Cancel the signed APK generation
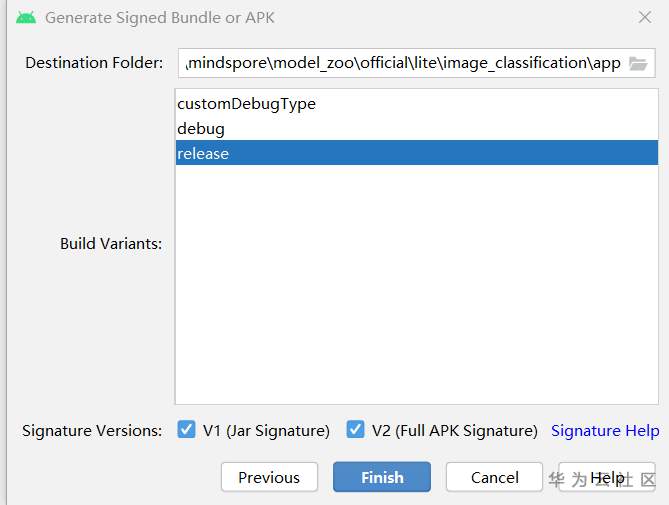This screenshot has height=505, width=669. [494, 477]
